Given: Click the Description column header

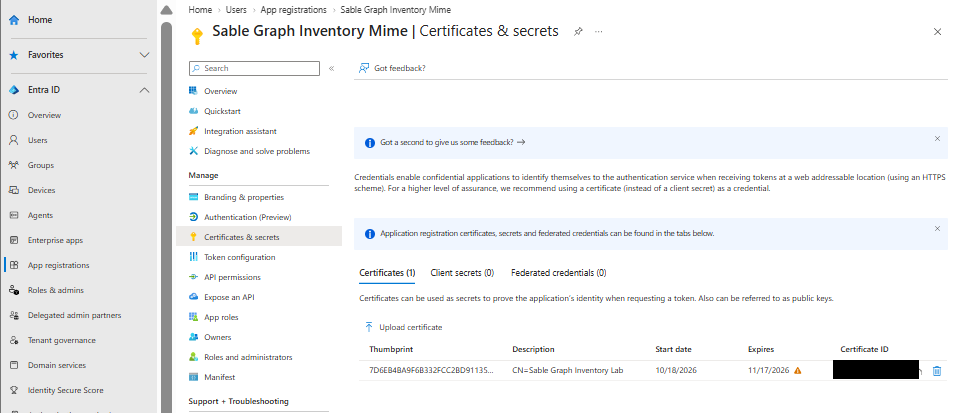Looking at the screenshot, I should click(533, 349).
